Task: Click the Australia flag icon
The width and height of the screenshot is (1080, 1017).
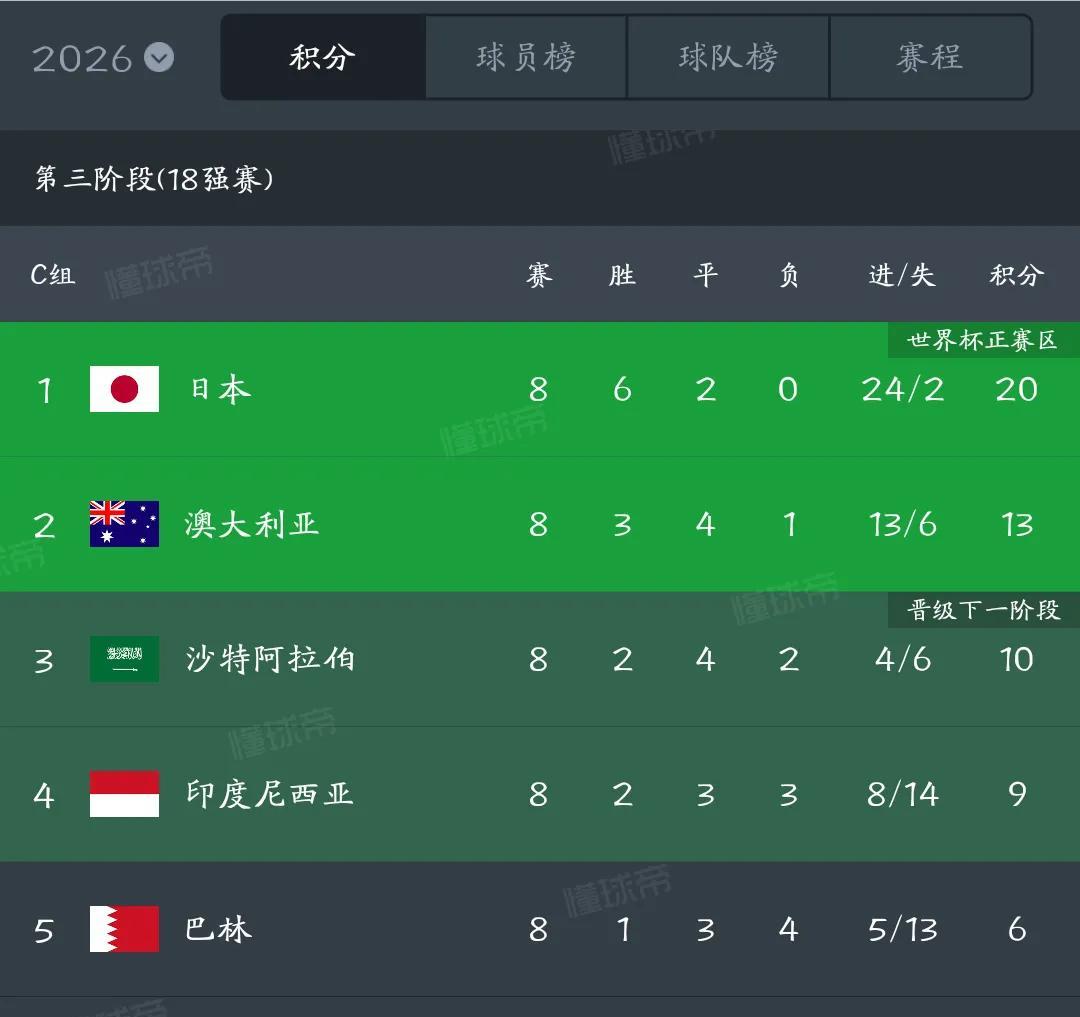Action: [x=124, y=524]
